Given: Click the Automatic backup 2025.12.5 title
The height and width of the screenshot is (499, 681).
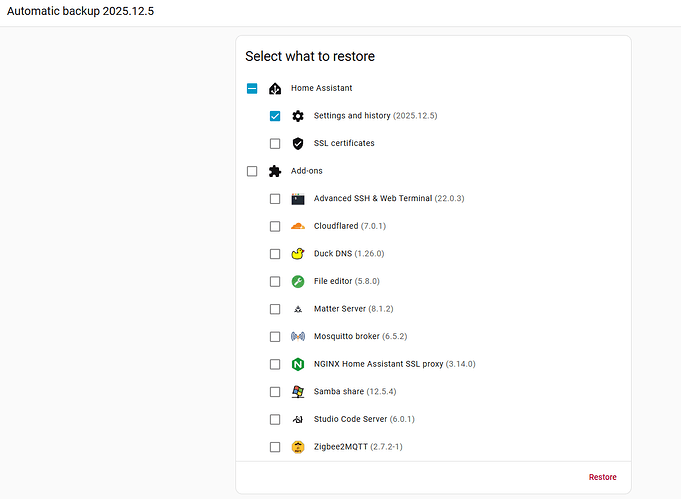Looking at the screenshot, I should [81, 12].
